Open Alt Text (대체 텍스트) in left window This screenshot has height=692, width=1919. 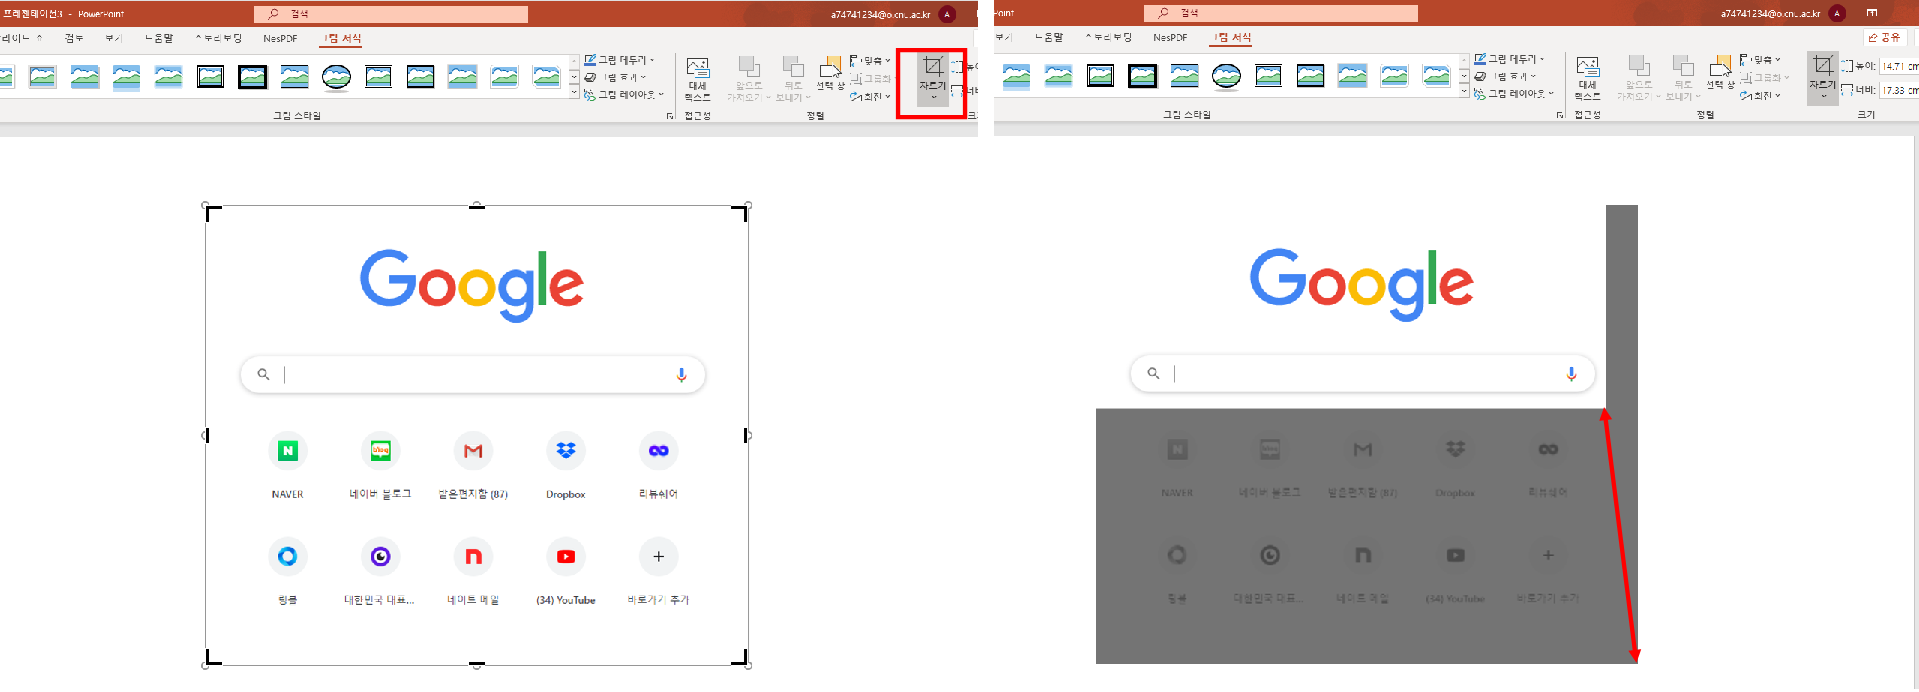point(697,79)
